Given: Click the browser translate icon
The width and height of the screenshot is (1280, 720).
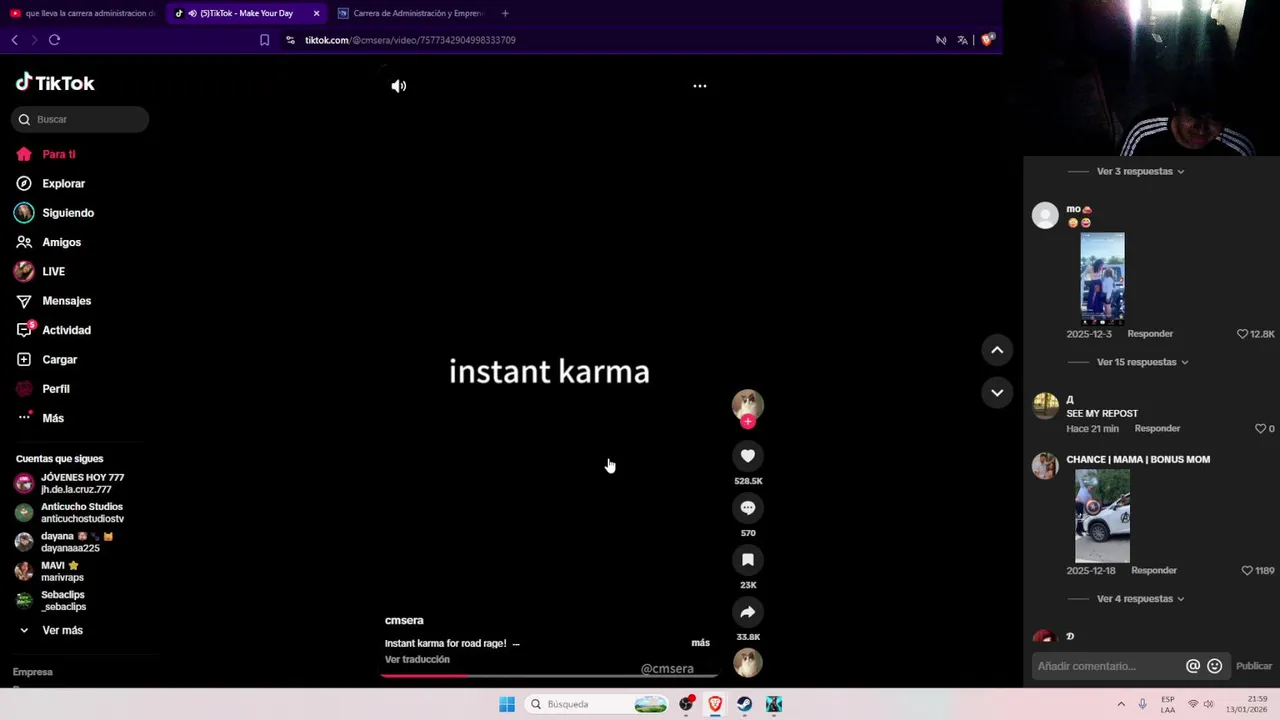Looking at the screenshot, I should point(962,40).
